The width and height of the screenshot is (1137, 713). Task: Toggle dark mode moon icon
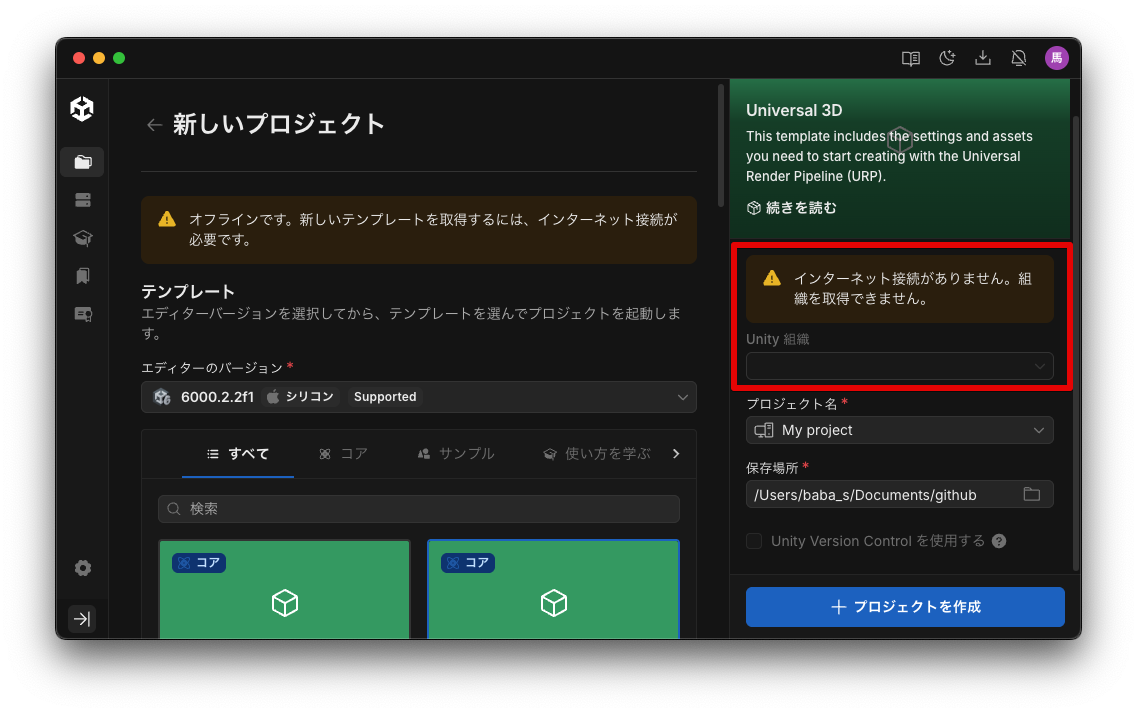click(947, 58)
